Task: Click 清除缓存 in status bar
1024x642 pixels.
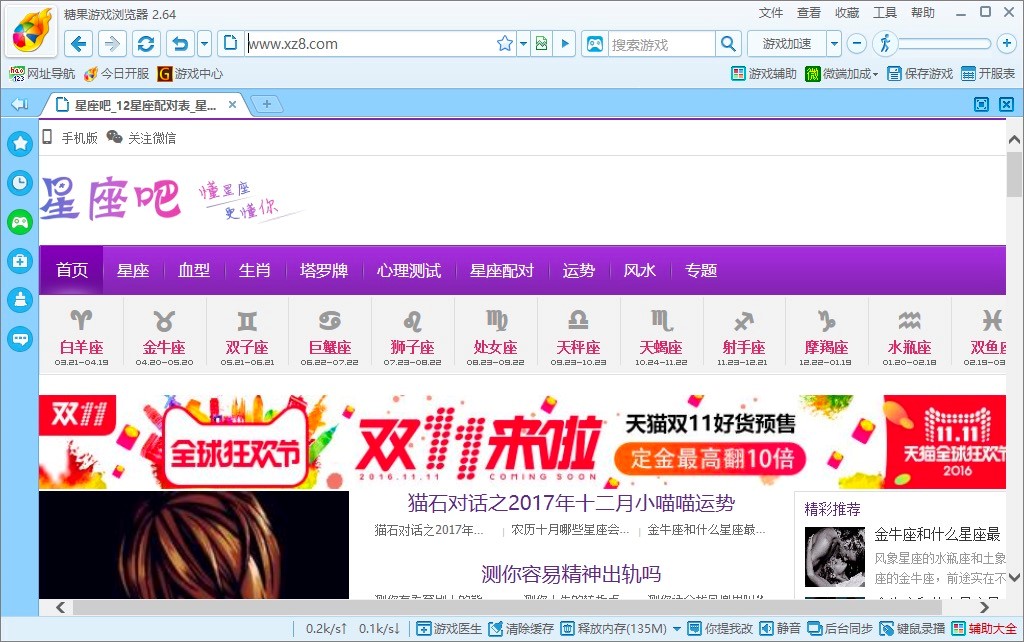Action: pyautogui.click(x=521, y=628)
